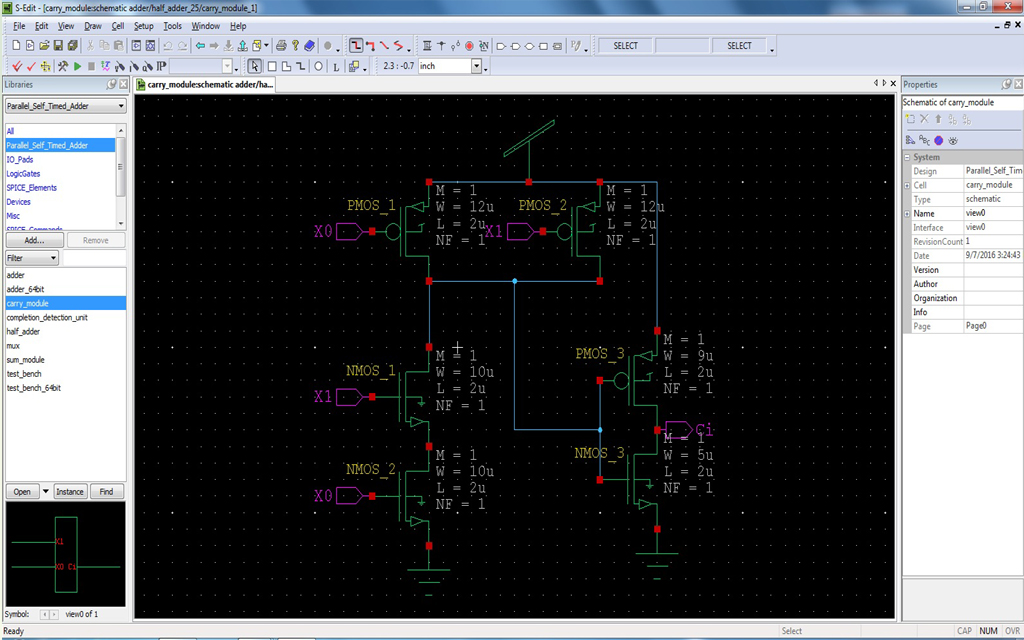This screenshot has height=640, width=1024.
Task: Open the inch units dropdown
Action: click(x=476, y=66)
